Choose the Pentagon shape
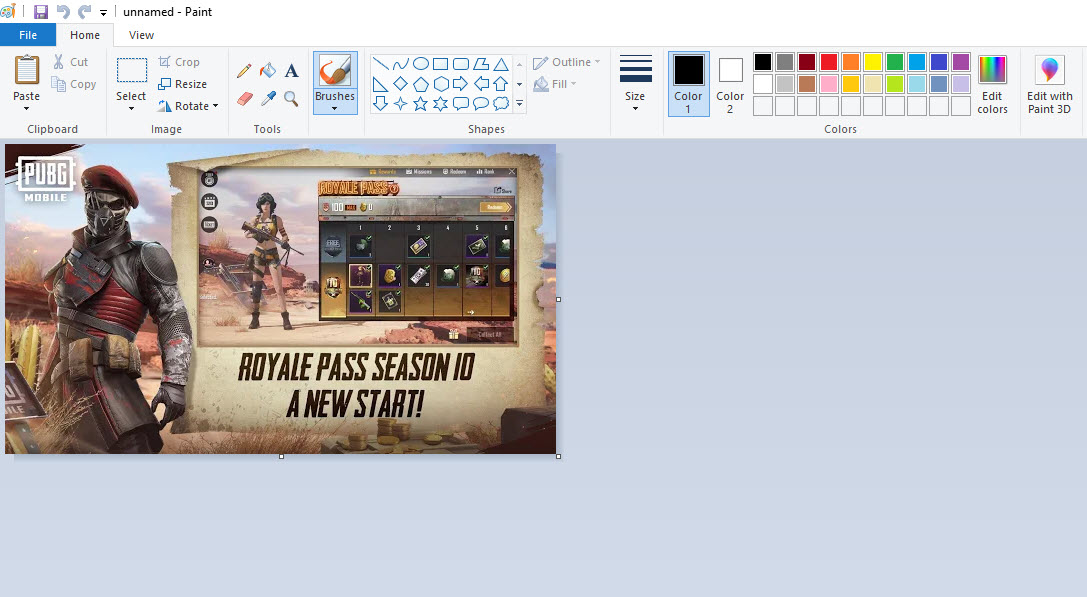Viewport: 1087px width, 597px height. [421, 85]
